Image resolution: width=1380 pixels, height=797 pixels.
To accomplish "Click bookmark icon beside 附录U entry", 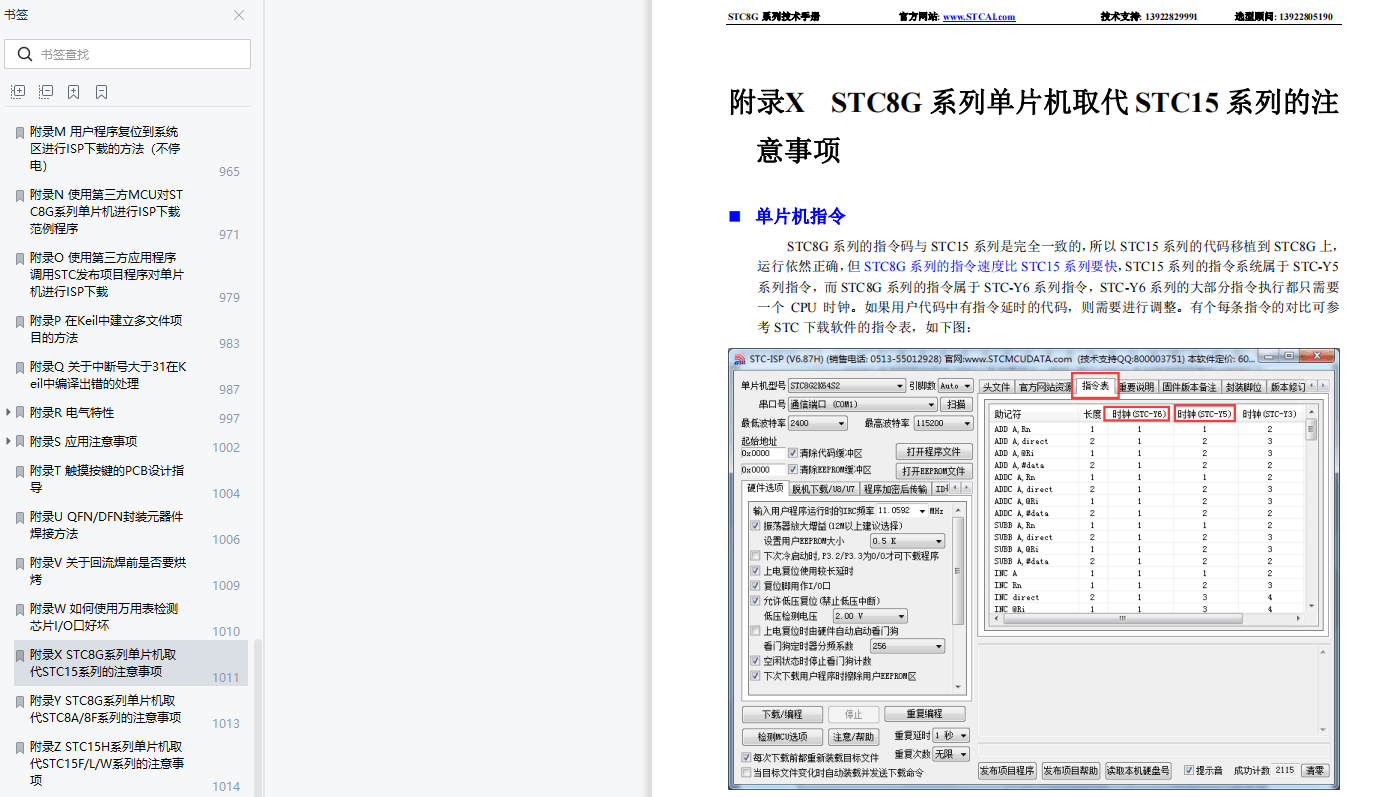I will (20, 517).
